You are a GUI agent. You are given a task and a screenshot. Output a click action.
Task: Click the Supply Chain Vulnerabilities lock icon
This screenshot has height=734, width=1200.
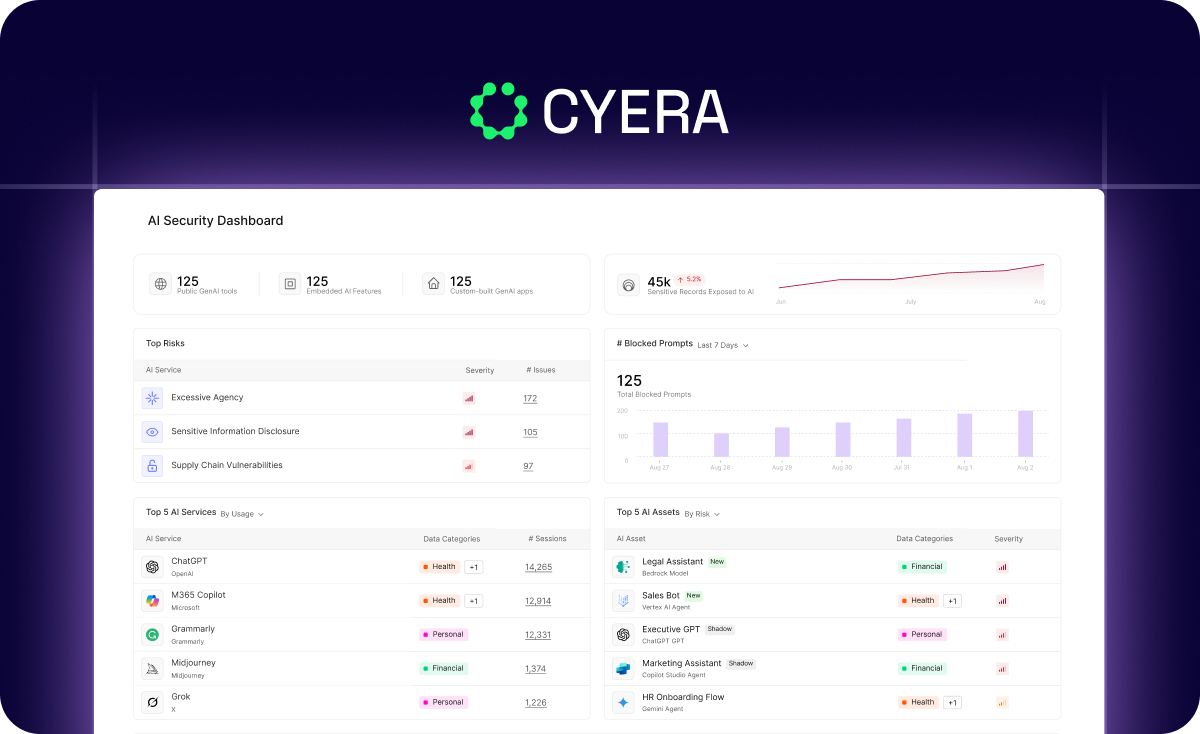point(152,466)
